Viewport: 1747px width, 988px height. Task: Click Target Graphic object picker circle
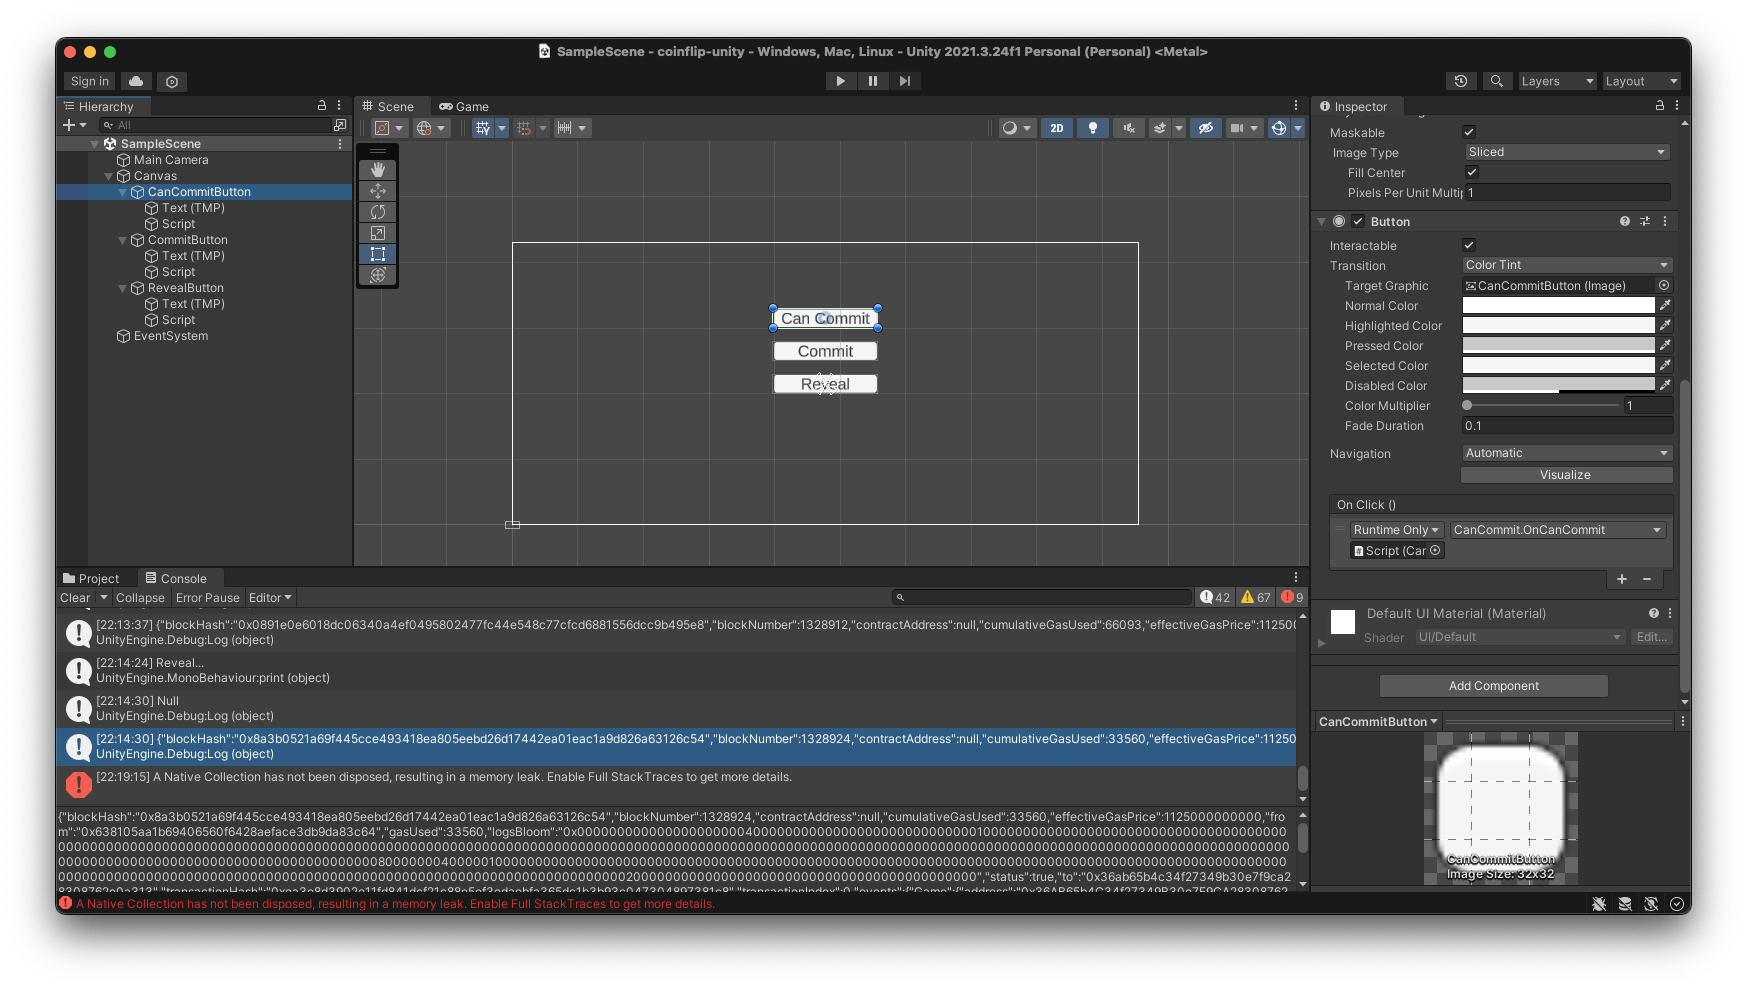[x=1664, y=285]
